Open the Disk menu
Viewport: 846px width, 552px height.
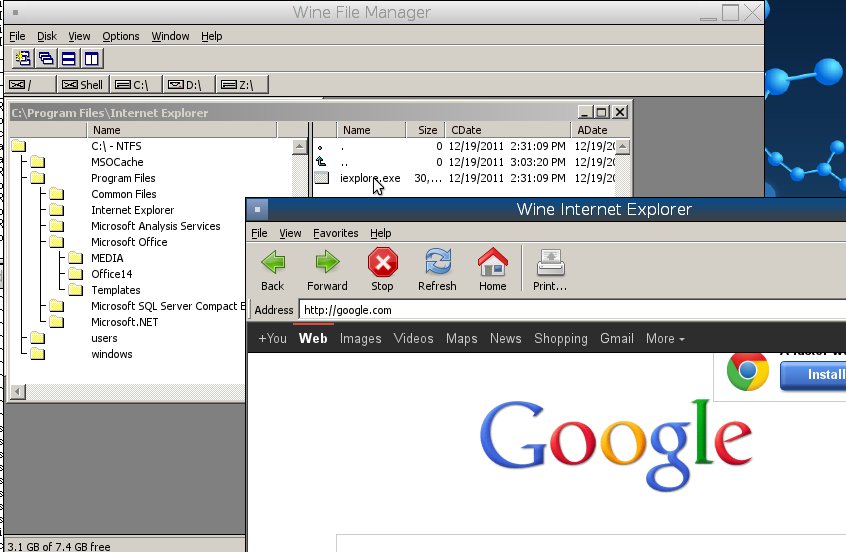coord(47,36)
